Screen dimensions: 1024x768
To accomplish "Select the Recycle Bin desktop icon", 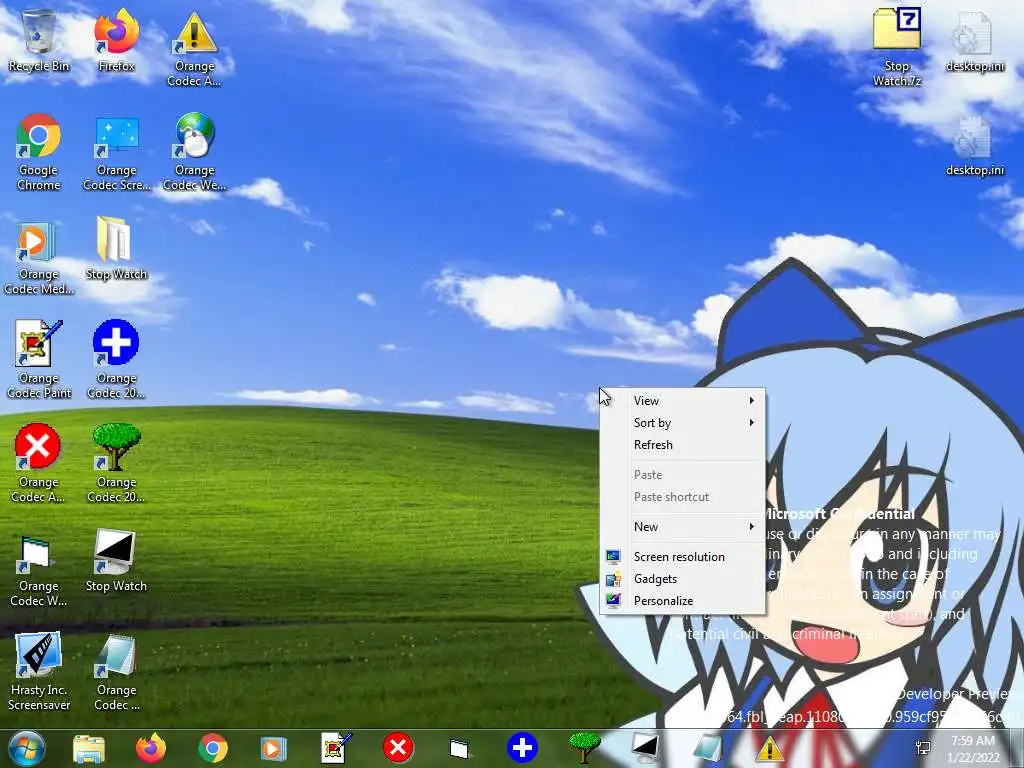I will click(39, 40).
